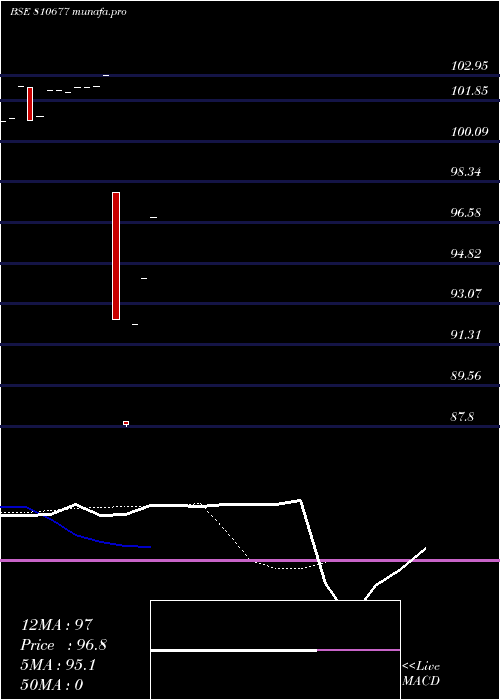The width and height of the screenshot is (500, 700).
Task: Select the 96.58 price level label
Action: pos(466,213)
